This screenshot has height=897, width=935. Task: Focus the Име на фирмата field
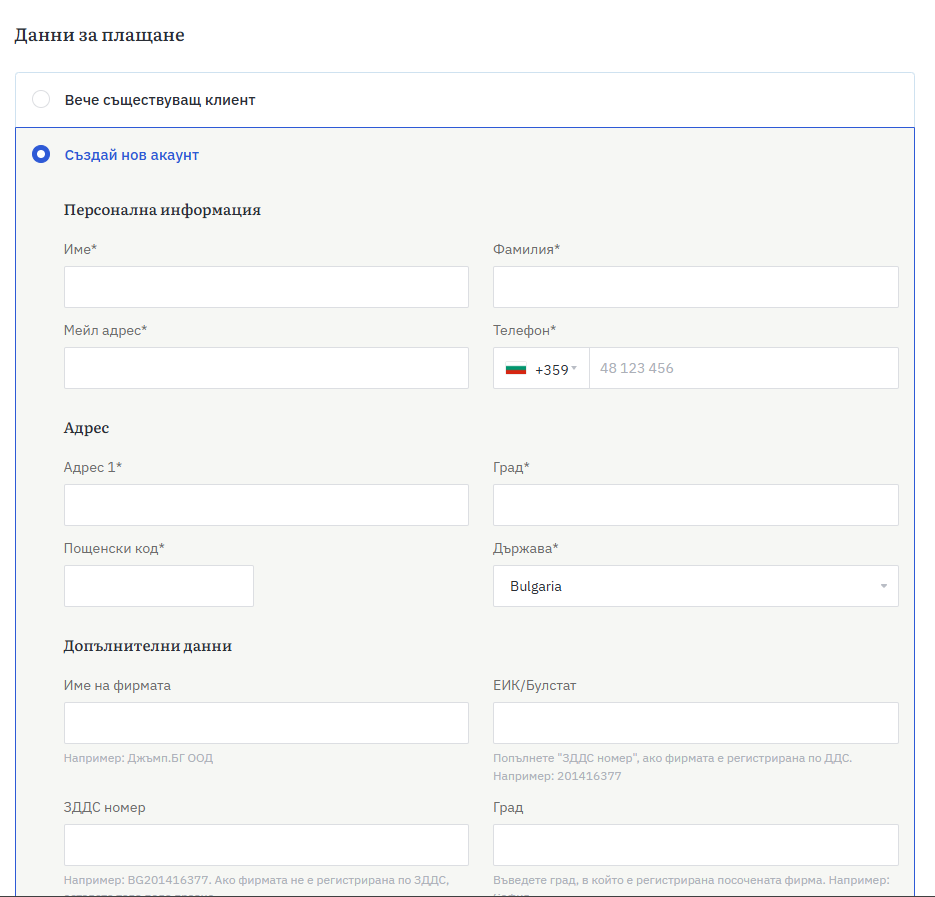266,723
